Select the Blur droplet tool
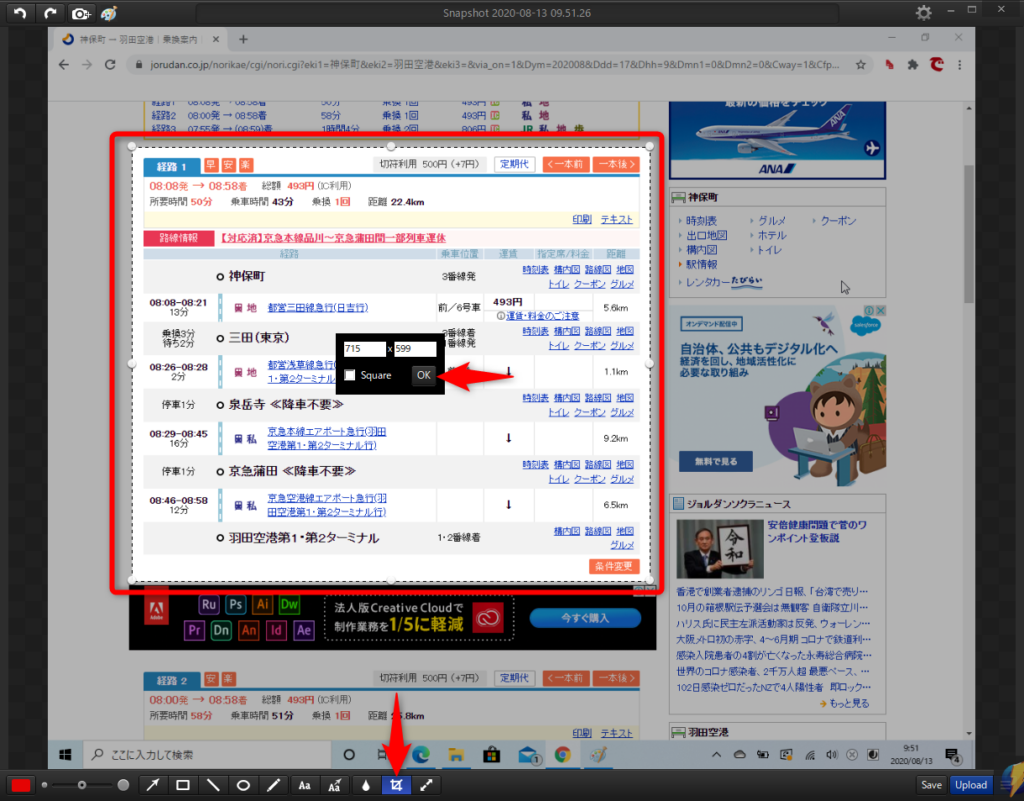The image size is (1024, 801). [365, 785]
